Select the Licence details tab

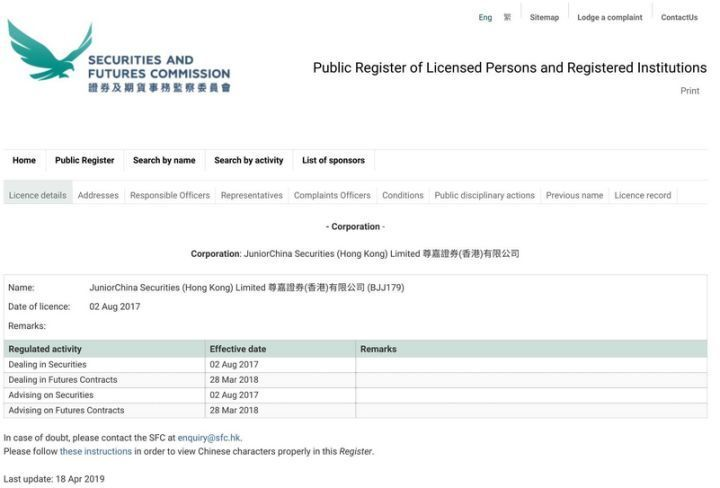(38, 195)
